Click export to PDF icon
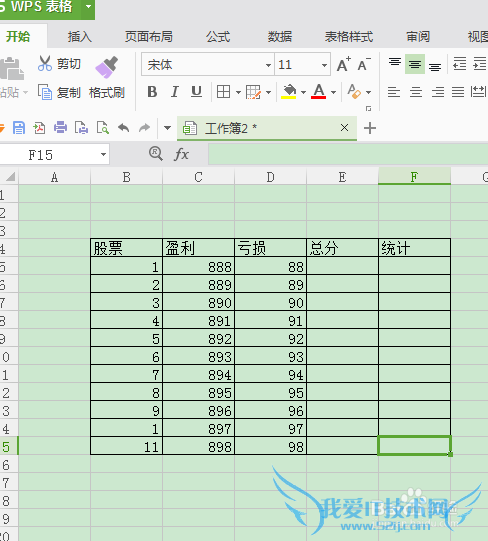Screen dimensions: 488x541 point(39,128)
